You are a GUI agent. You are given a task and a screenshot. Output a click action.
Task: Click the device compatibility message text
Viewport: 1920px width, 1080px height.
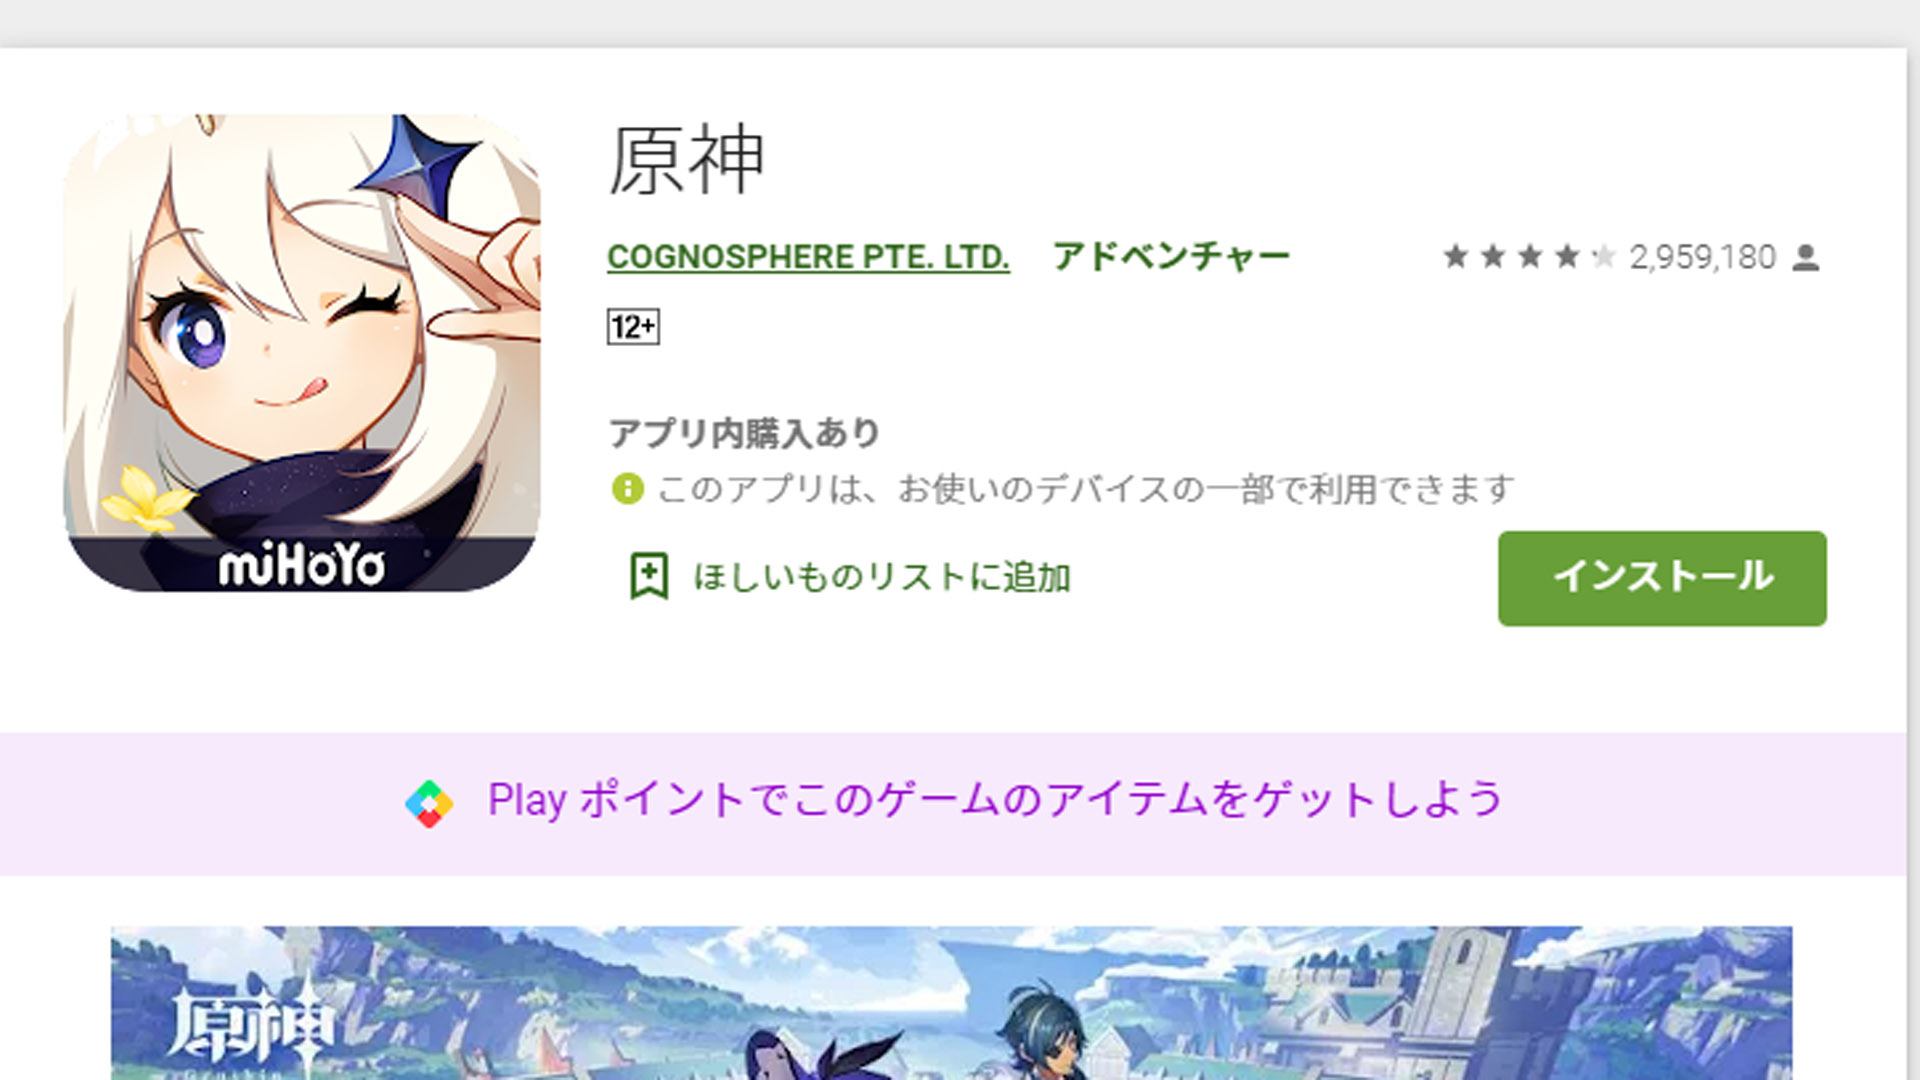pos(1086,489)
